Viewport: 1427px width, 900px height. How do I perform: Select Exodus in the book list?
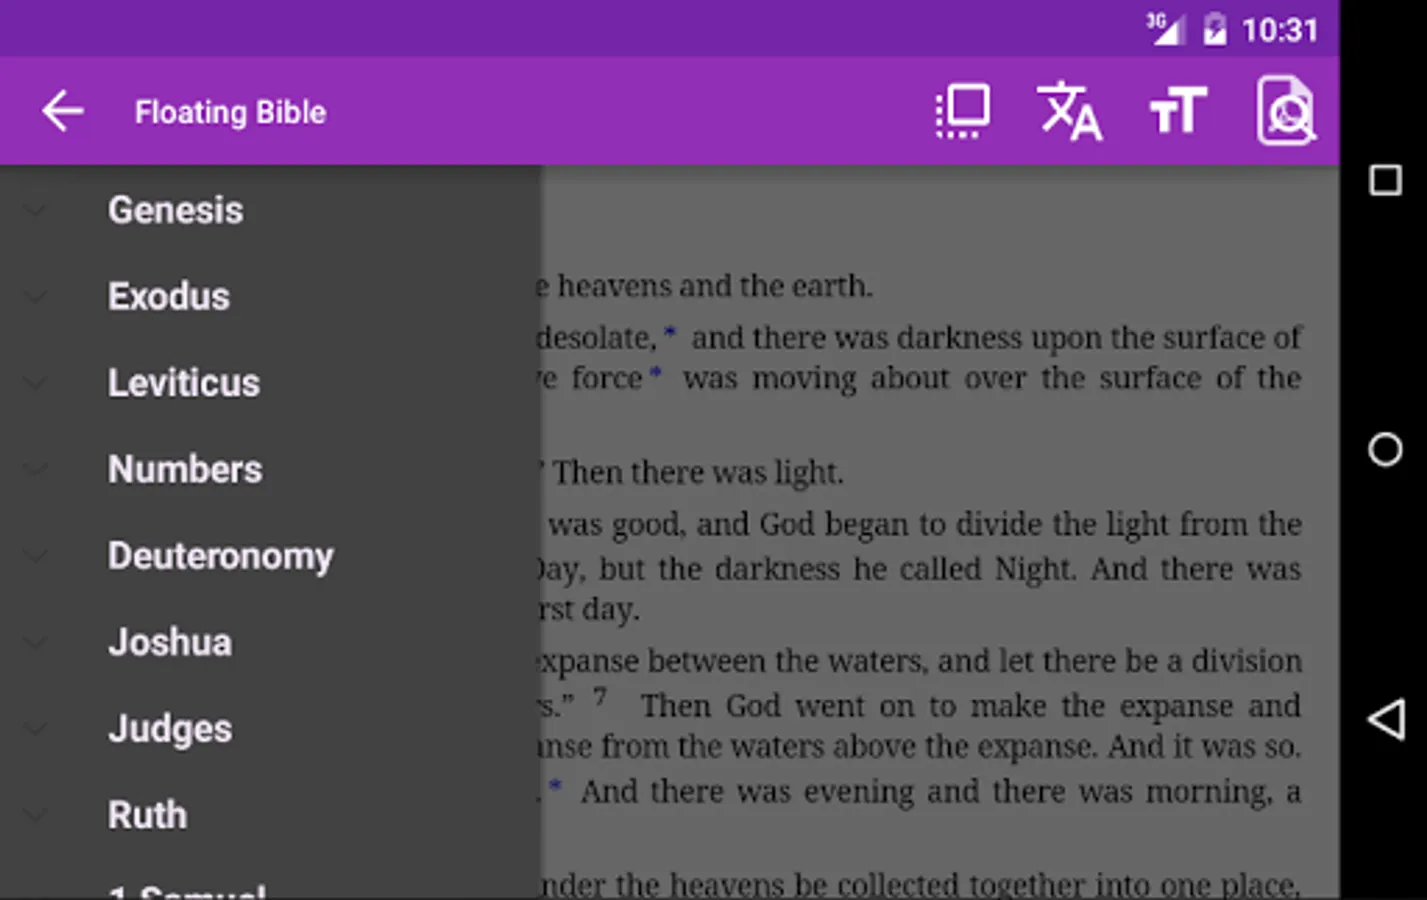[x=169, y=297]
